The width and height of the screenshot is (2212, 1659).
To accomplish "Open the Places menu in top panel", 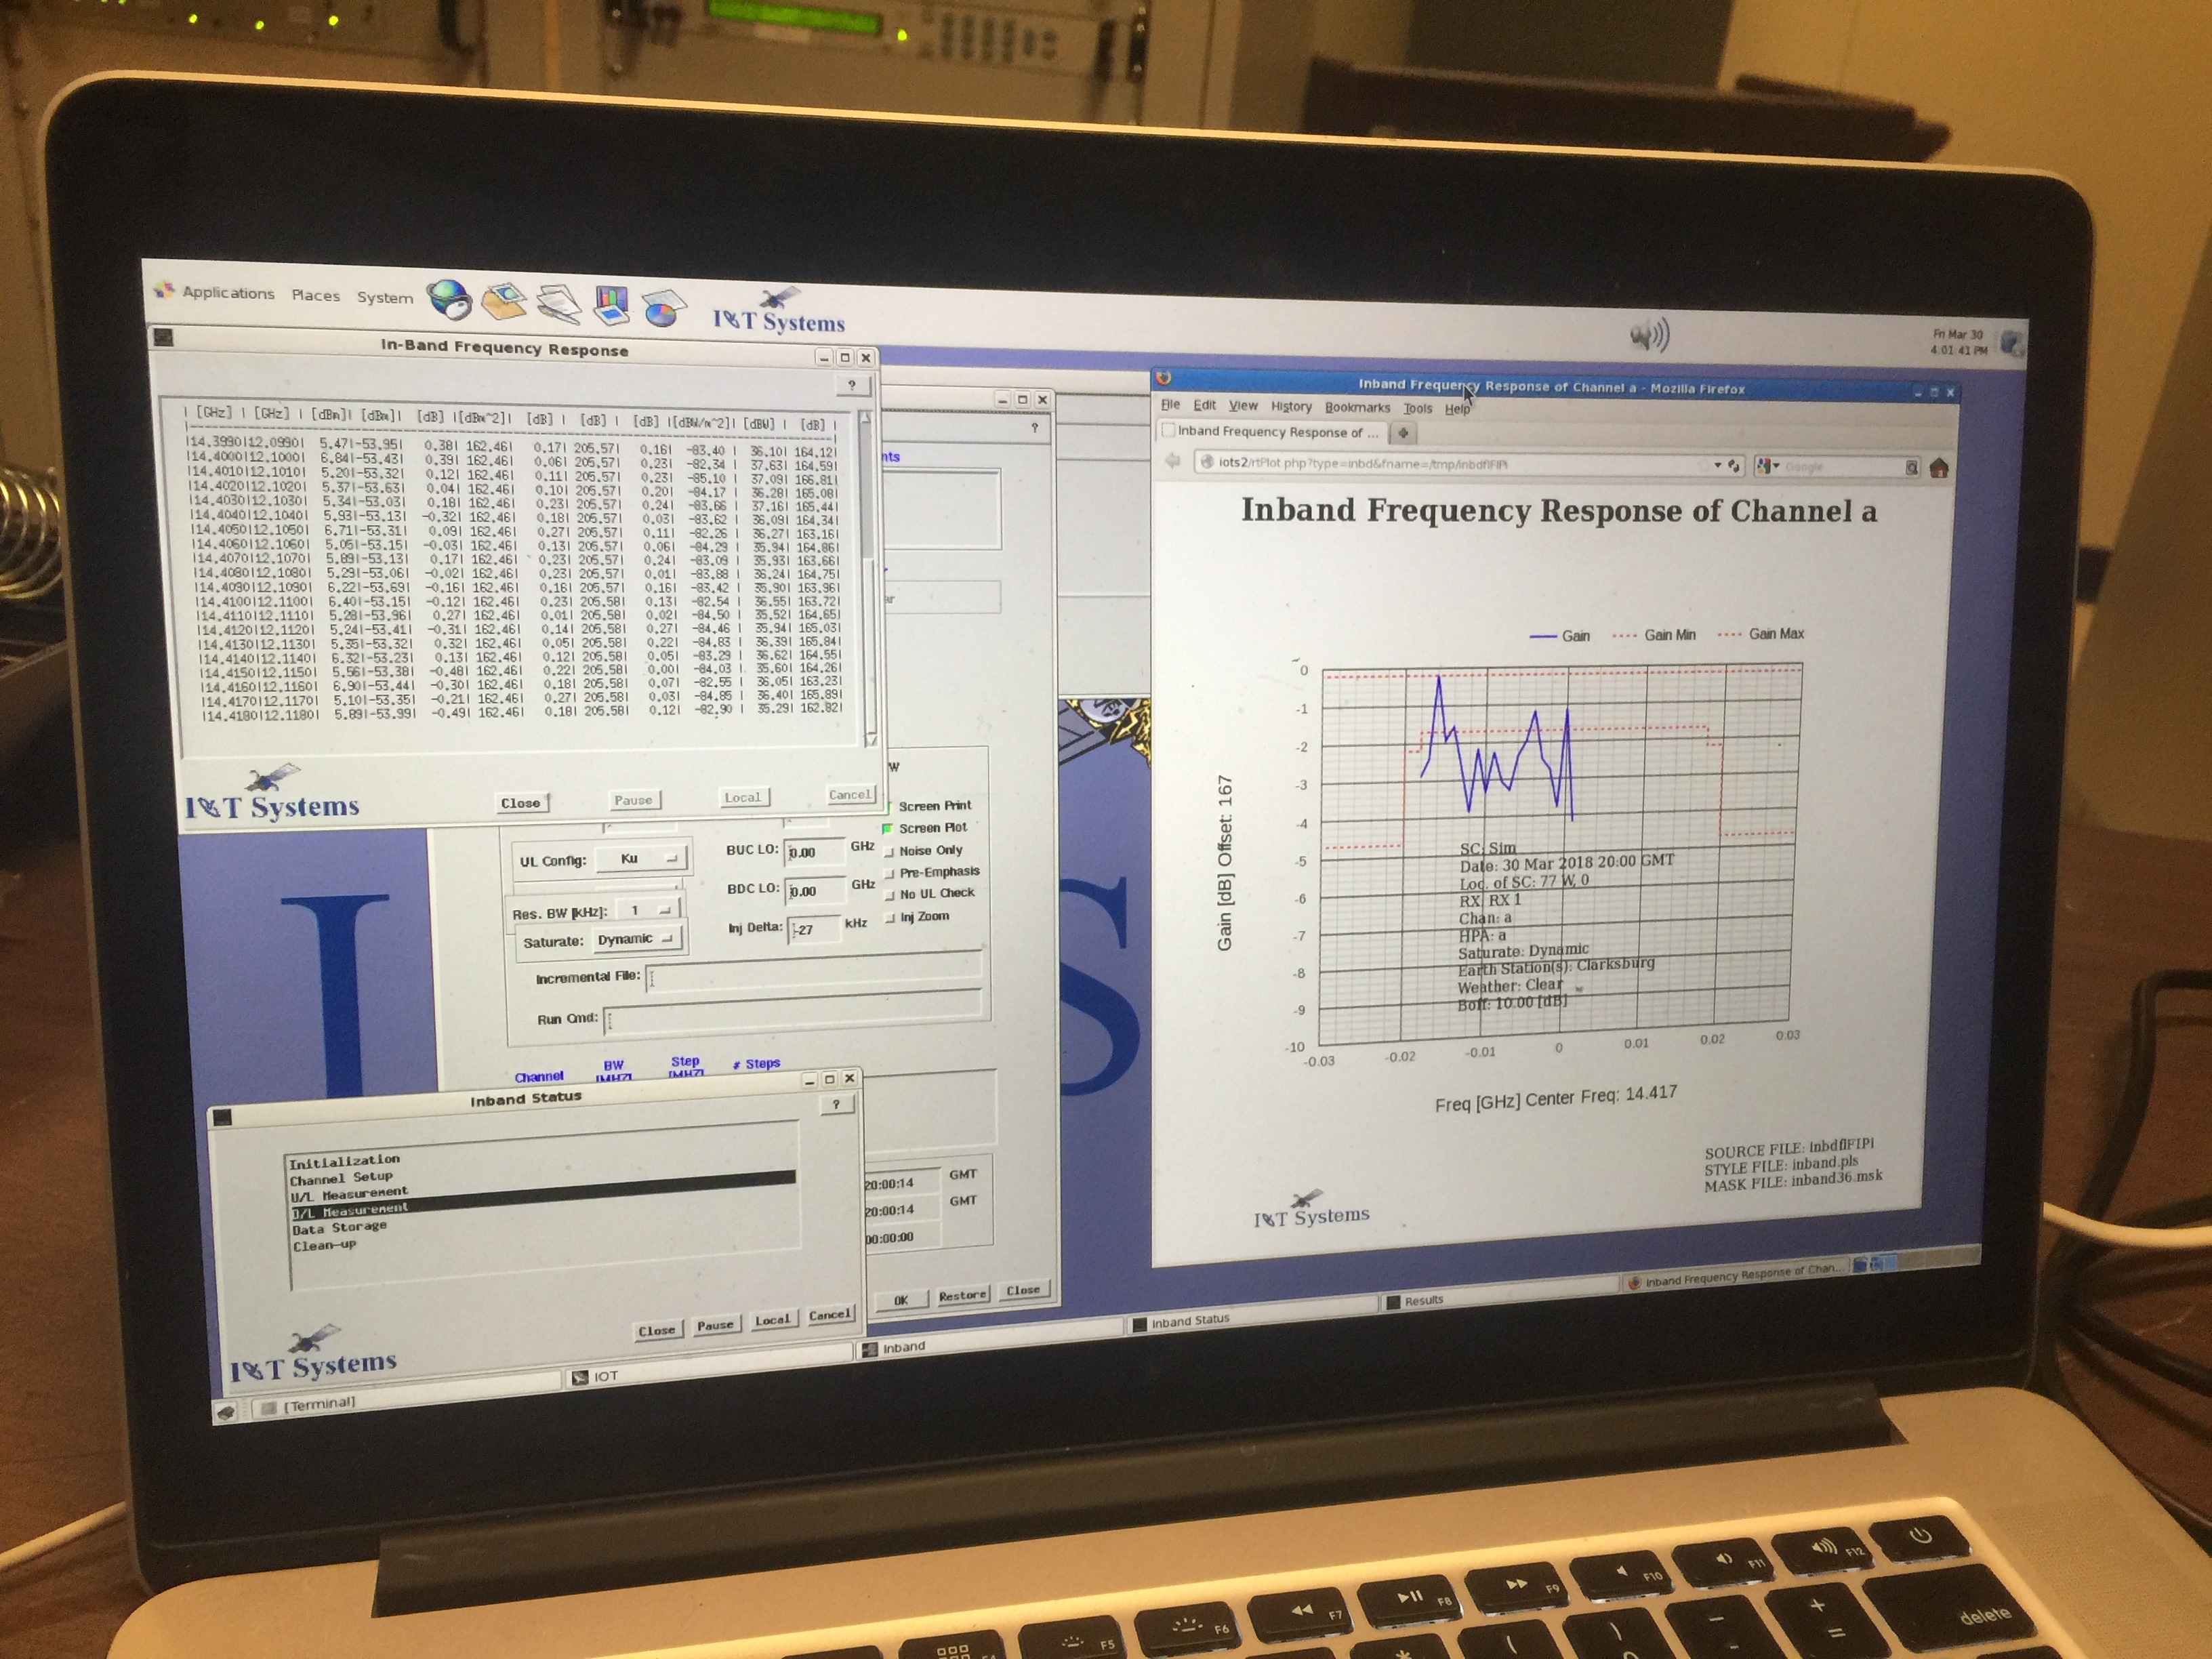I will 315,295.
